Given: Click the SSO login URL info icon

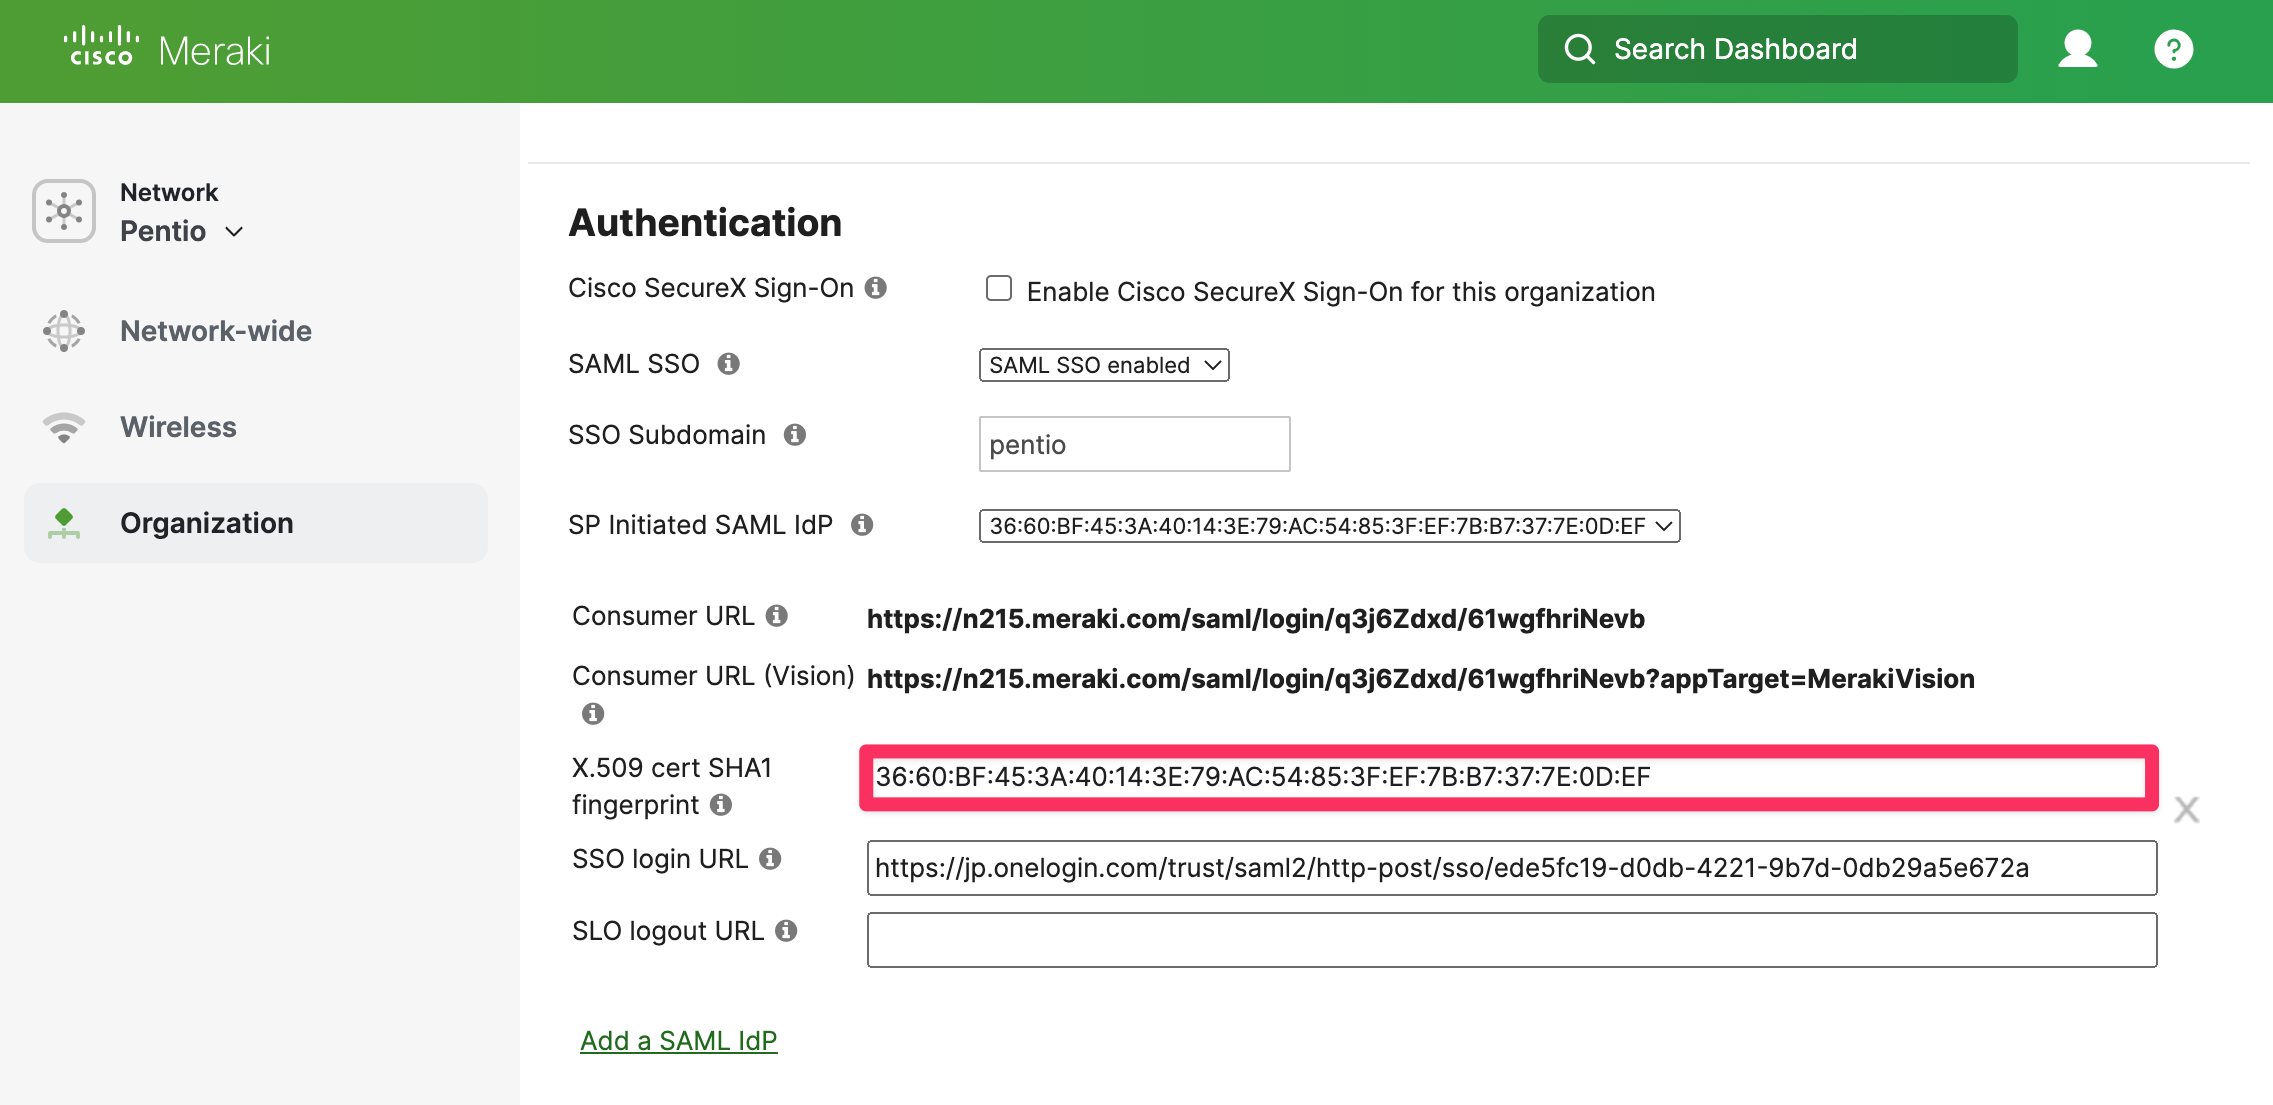Looking at the screenshot, I should point(770,859).
